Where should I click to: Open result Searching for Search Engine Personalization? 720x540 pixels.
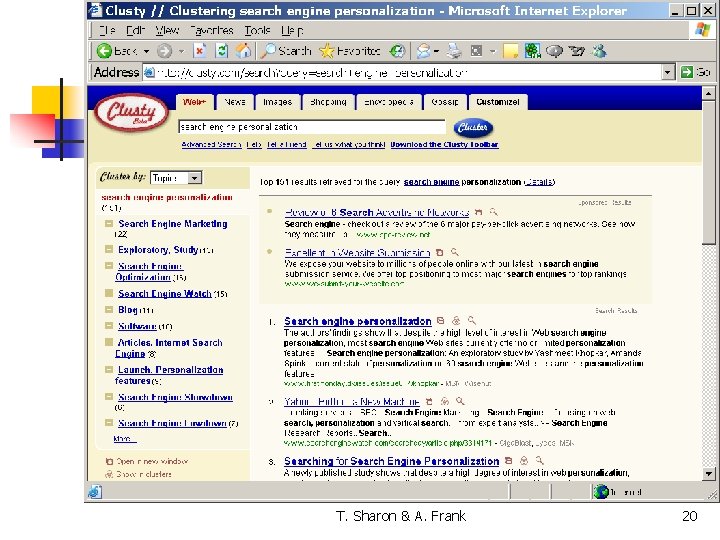pos(391,461)
